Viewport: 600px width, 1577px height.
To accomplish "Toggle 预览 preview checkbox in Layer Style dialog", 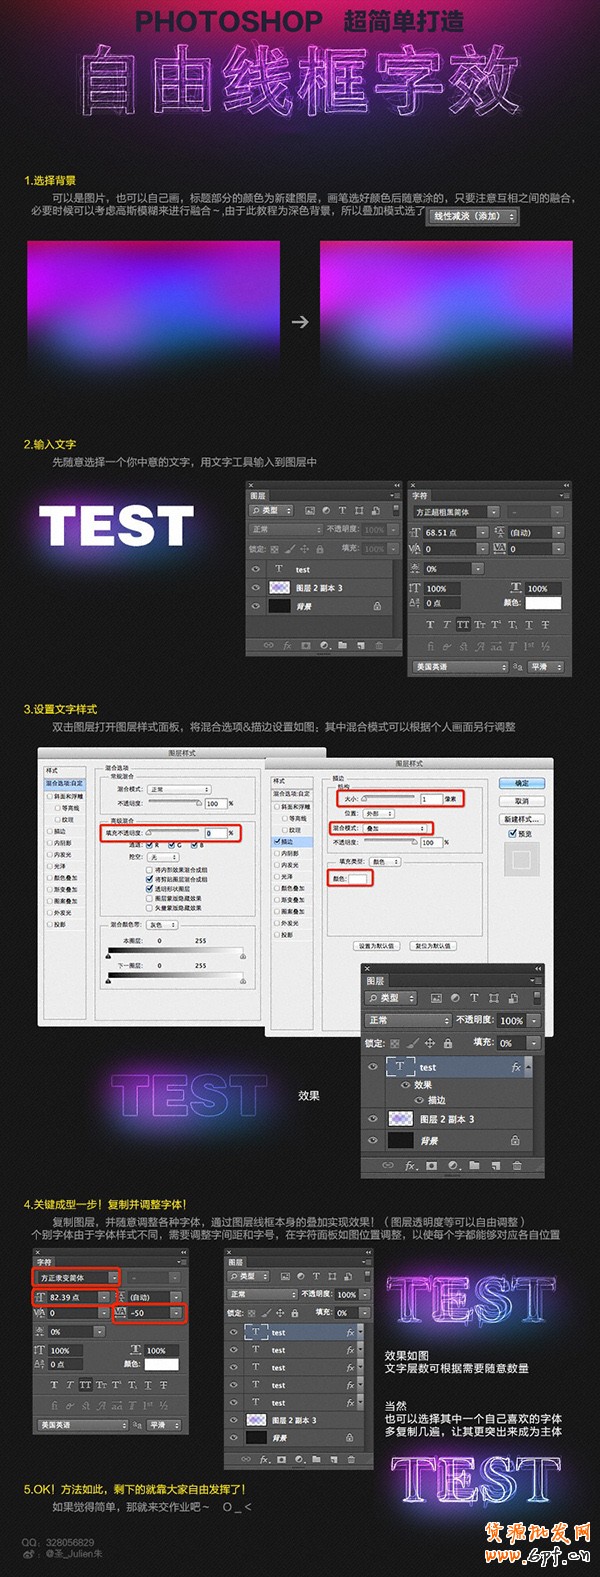I will click(x=513, y=834).
